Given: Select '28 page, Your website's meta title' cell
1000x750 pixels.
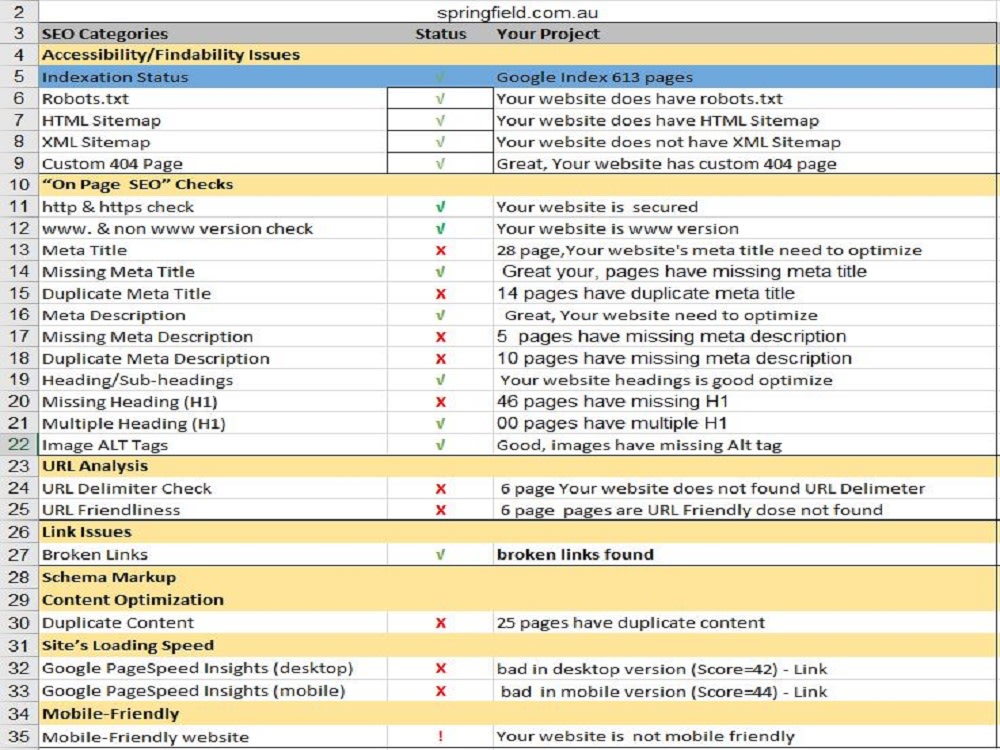Looking at the screenshot, I should tap(745, 251).
